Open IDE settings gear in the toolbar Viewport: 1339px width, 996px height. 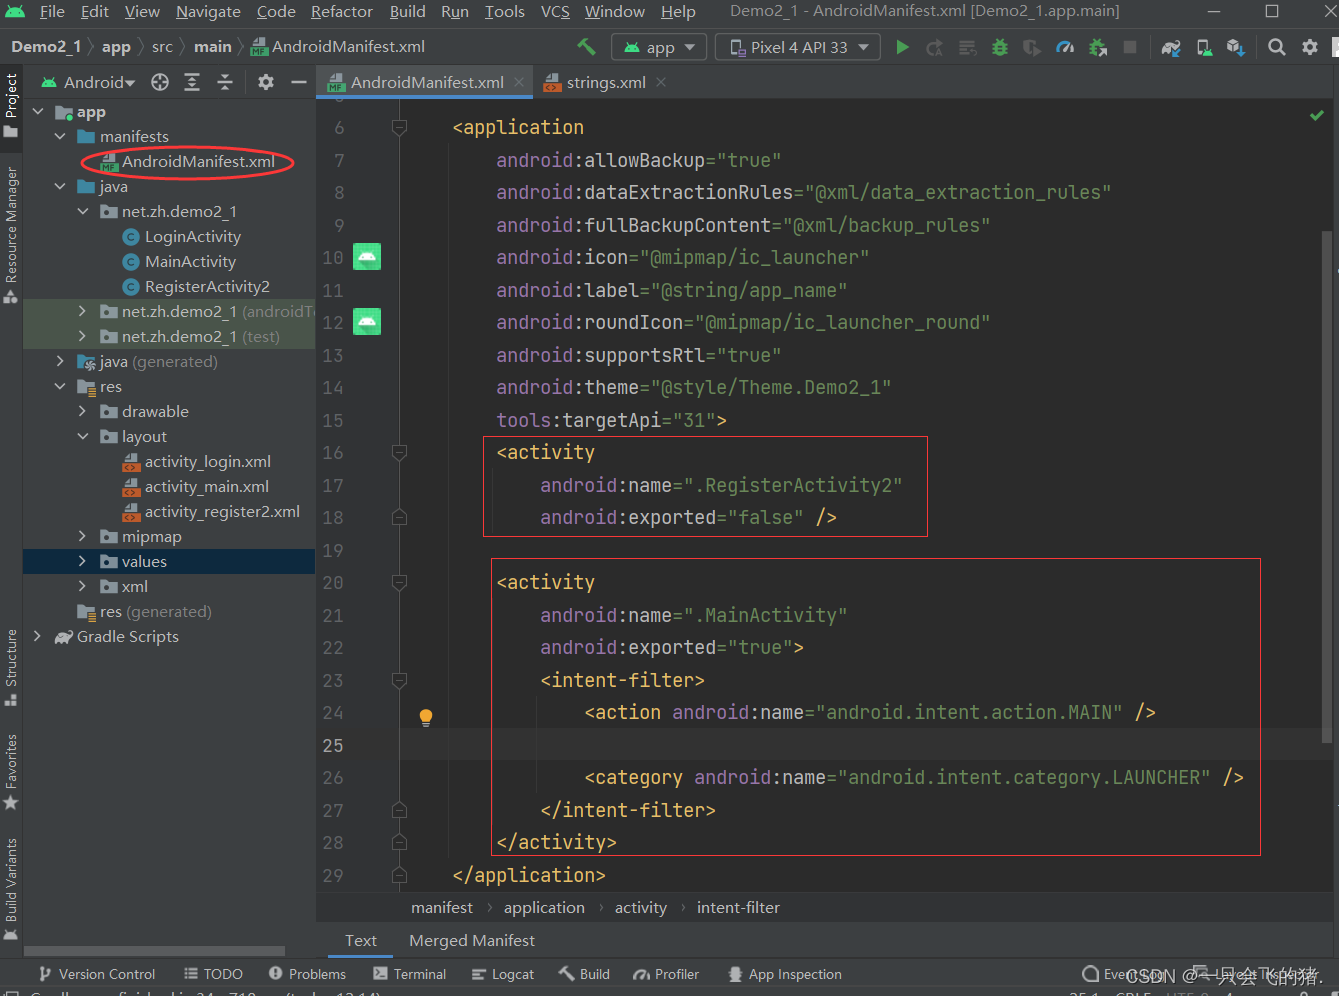[1310, 47]
